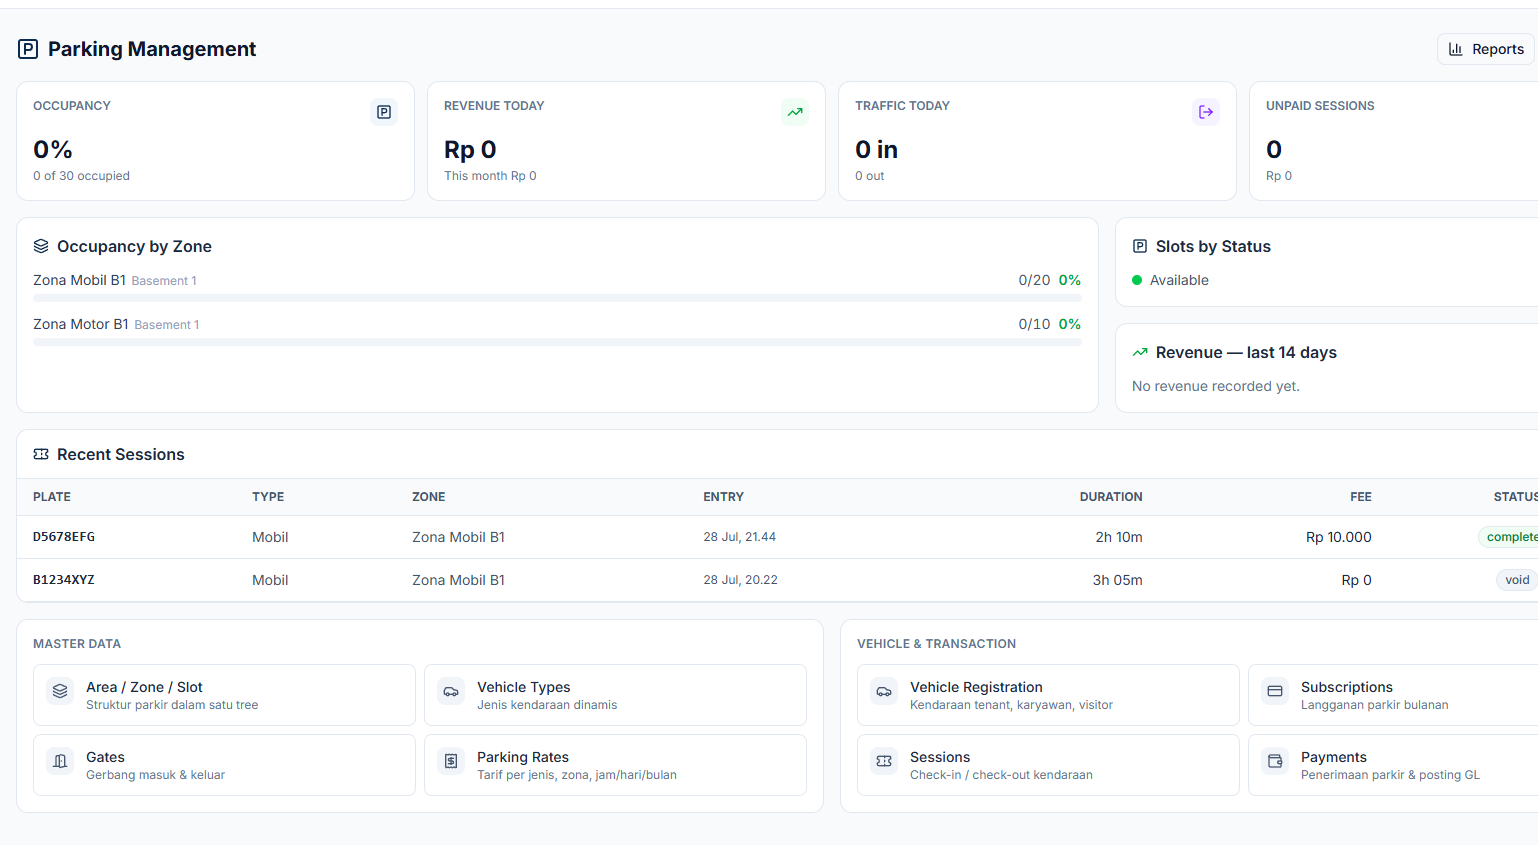The image size is (1538, 845).
Task: Click the Revenue last 14 days trend icon
Action: pos(1140,352)
